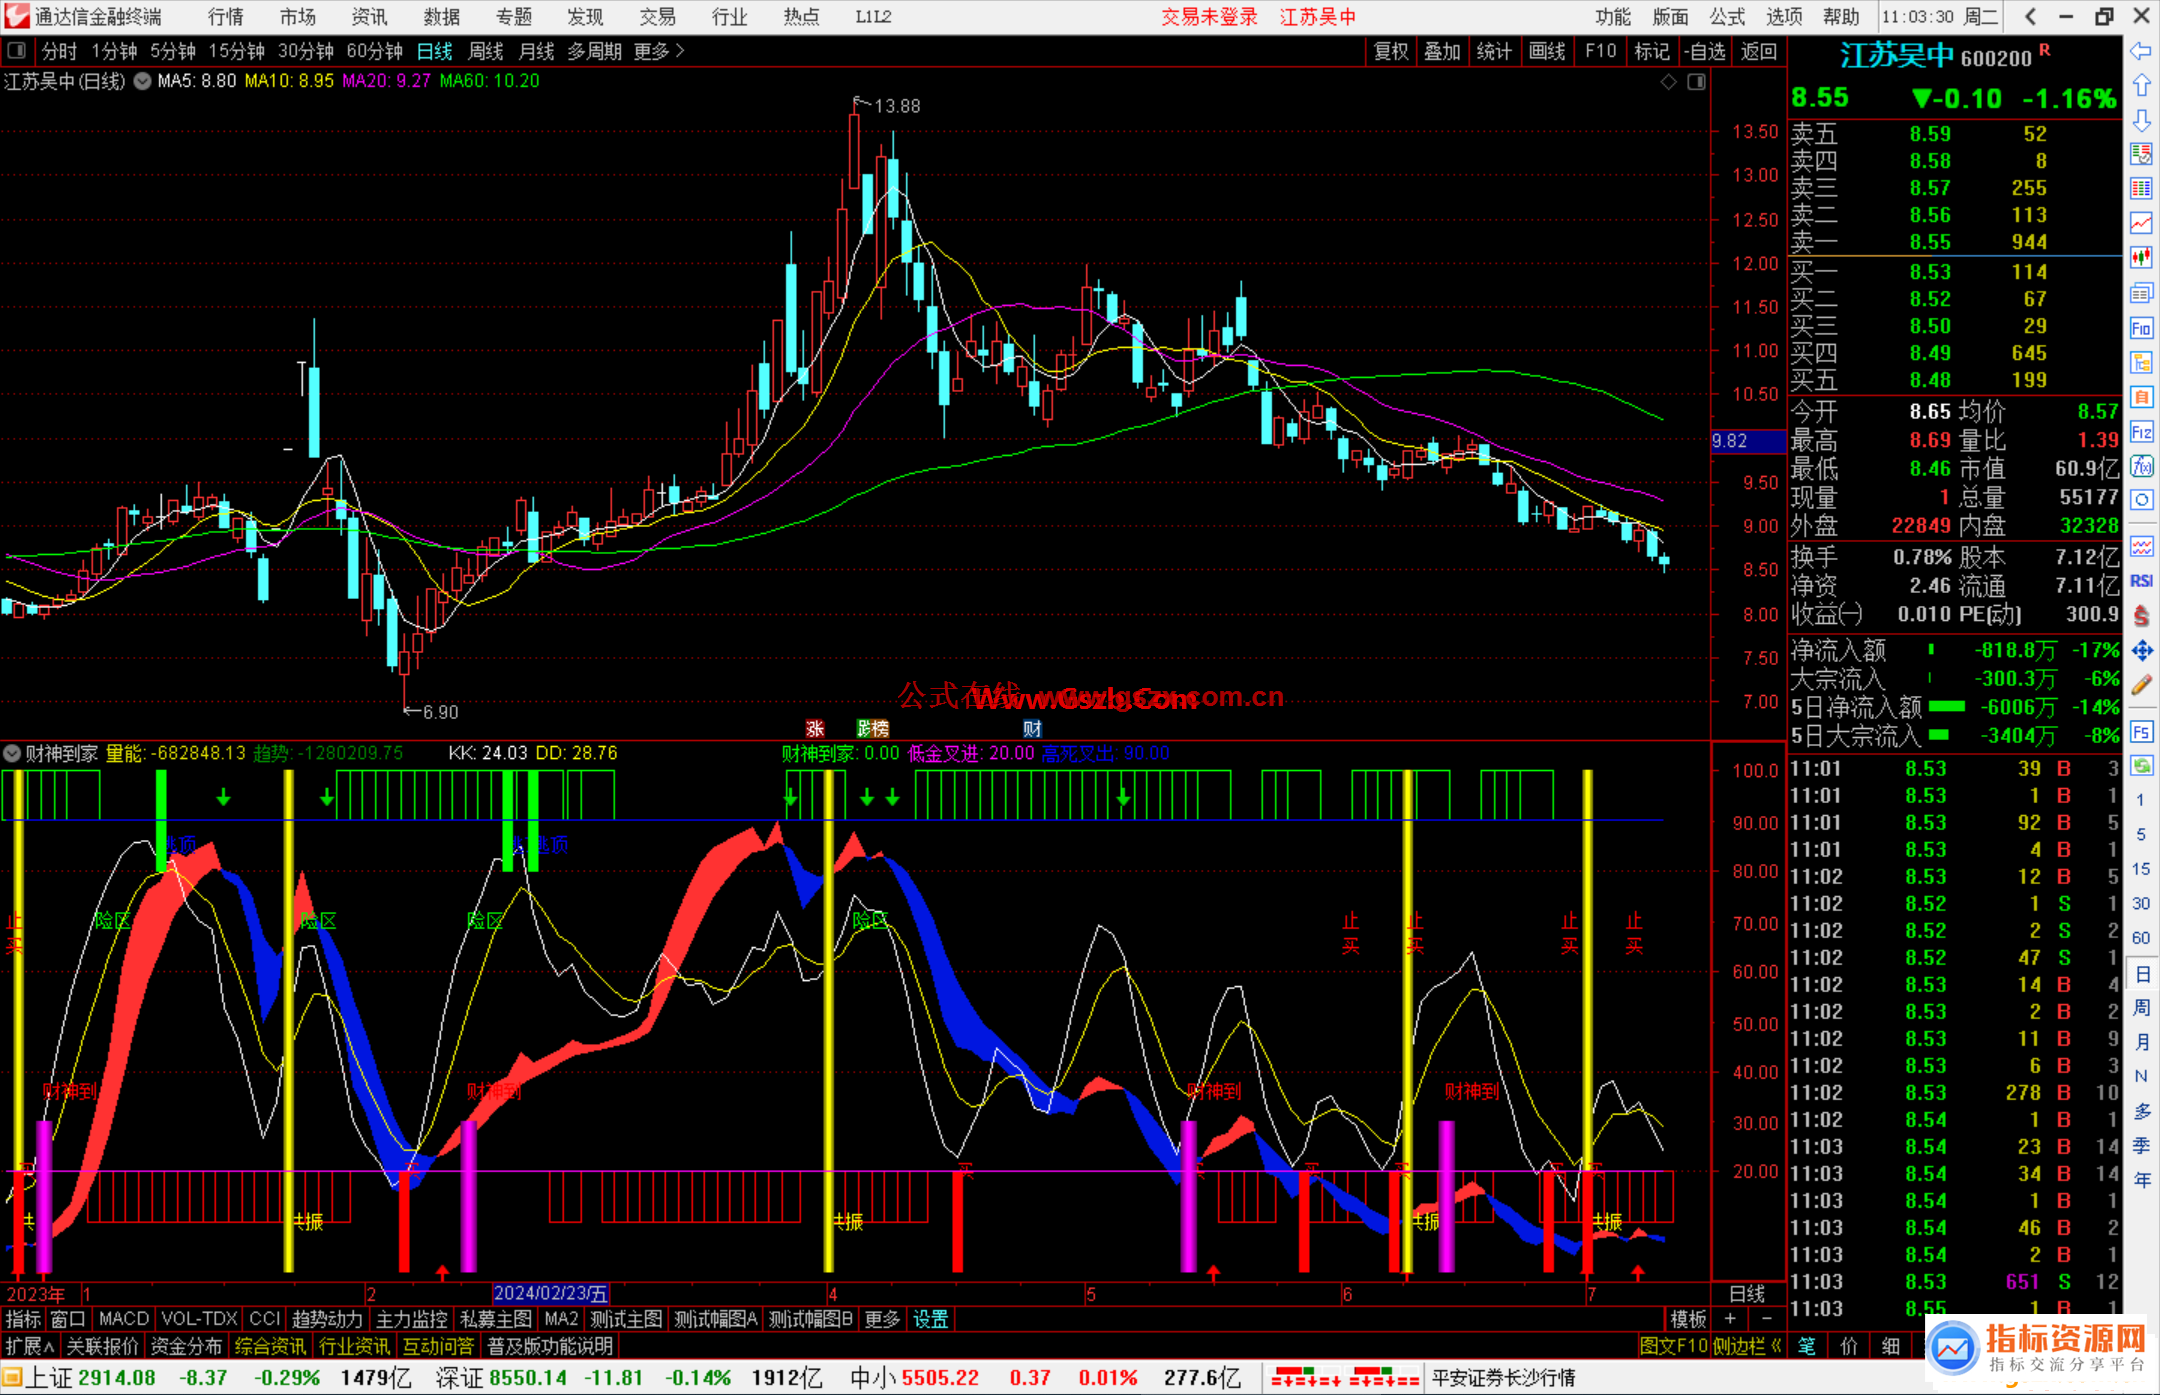Select the CCI indicator tab
The height and width of the screenshot is (1395, 2160).
pyautogui.click(x=264, y=1319)
